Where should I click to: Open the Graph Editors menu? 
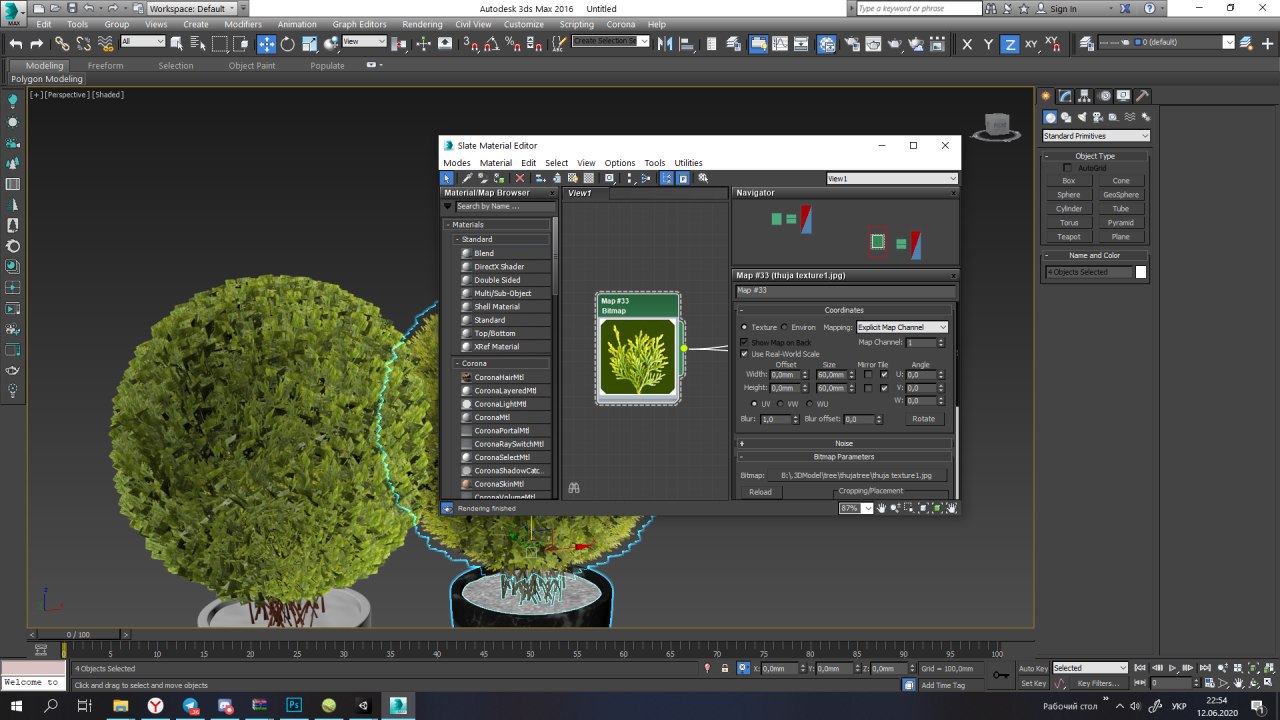tap(359, 24)
